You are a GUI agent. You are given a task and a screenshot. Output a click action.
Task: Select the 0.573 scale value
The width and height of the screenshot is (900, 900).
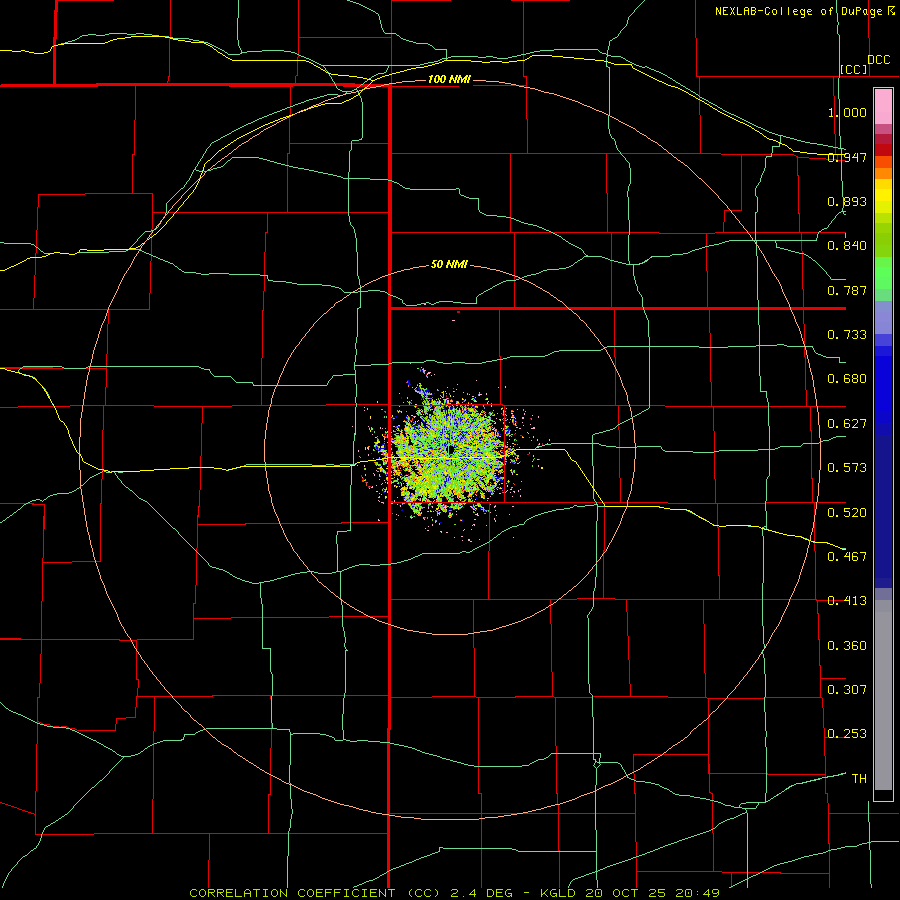(x=847, y=468)
